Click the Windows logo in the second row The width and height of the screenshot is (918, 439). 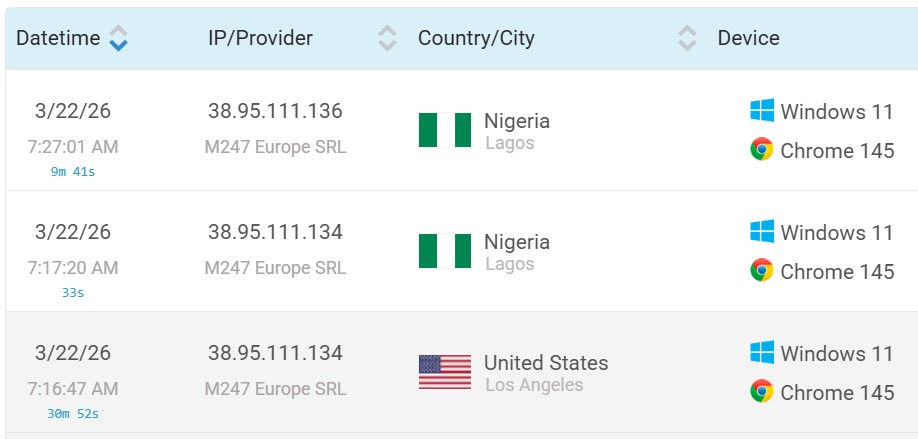click(762, 232)
